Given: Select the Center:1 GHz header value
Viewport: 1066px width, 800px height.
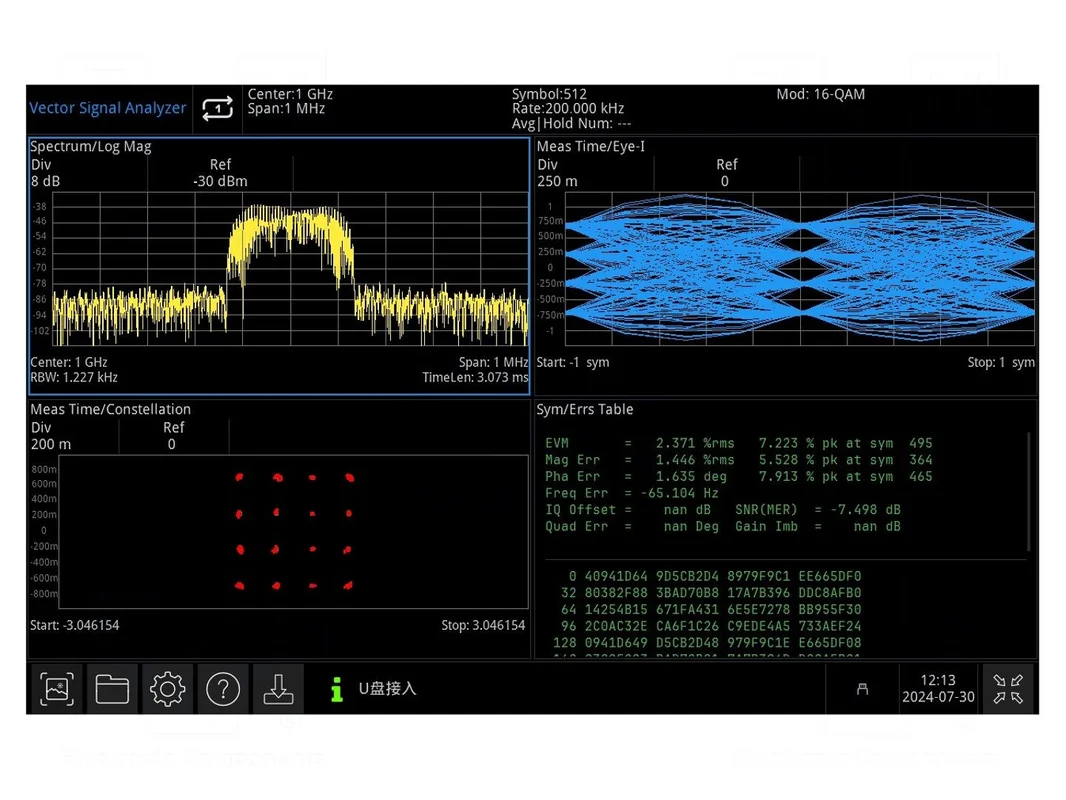Looking at the screenshot, I should [x=290, y=94].
